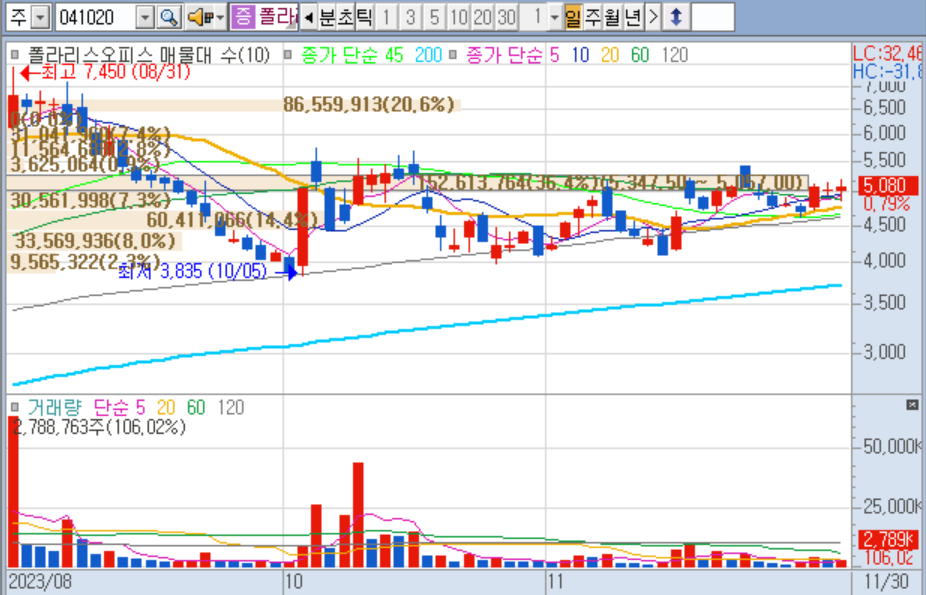The image size is (926, 595).
Task: Click the gray 120 label in price legend
Action: coord(675,55)
